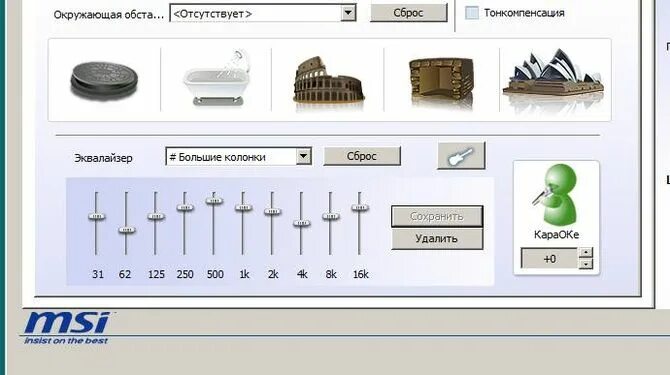Click the 1k equalizer slider handle
The image size is (670, 375).
243,208
